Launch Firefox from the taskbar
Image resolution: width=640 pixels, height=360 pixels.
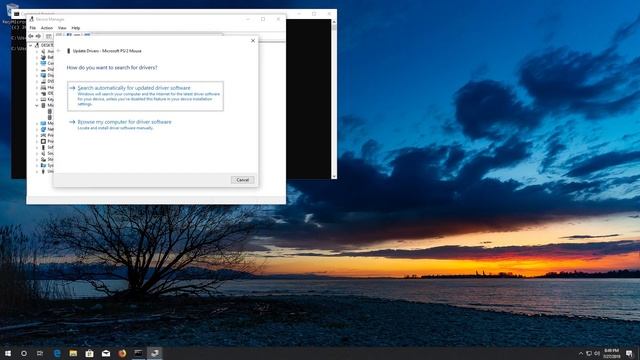[x=122, y=353]
